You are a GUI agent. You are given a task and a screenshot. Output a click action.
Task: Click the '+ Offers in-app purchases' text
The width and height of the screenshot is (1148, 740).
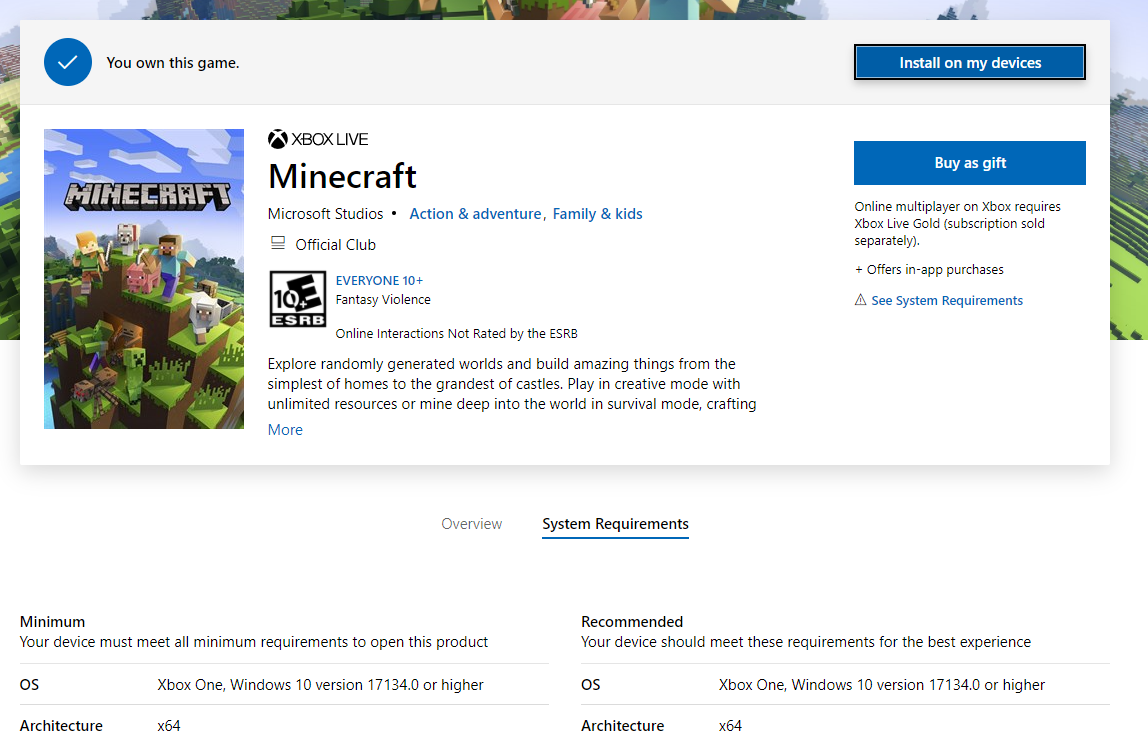929,269
